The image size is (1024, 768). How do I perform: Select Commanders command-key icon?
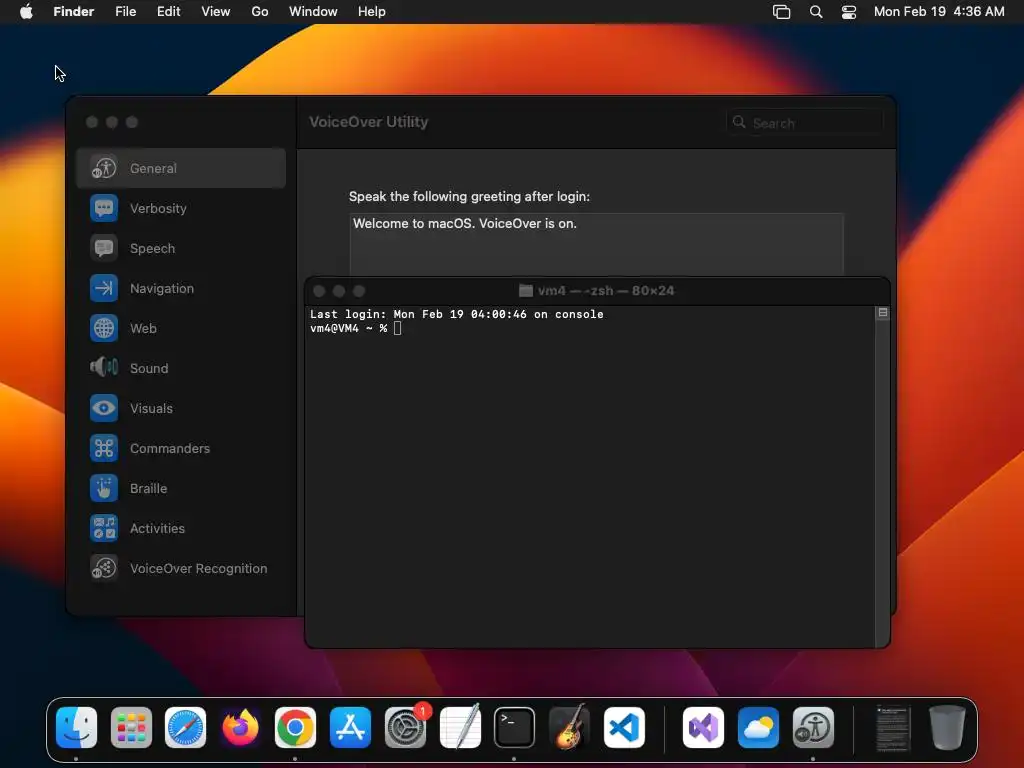(104, 448)
